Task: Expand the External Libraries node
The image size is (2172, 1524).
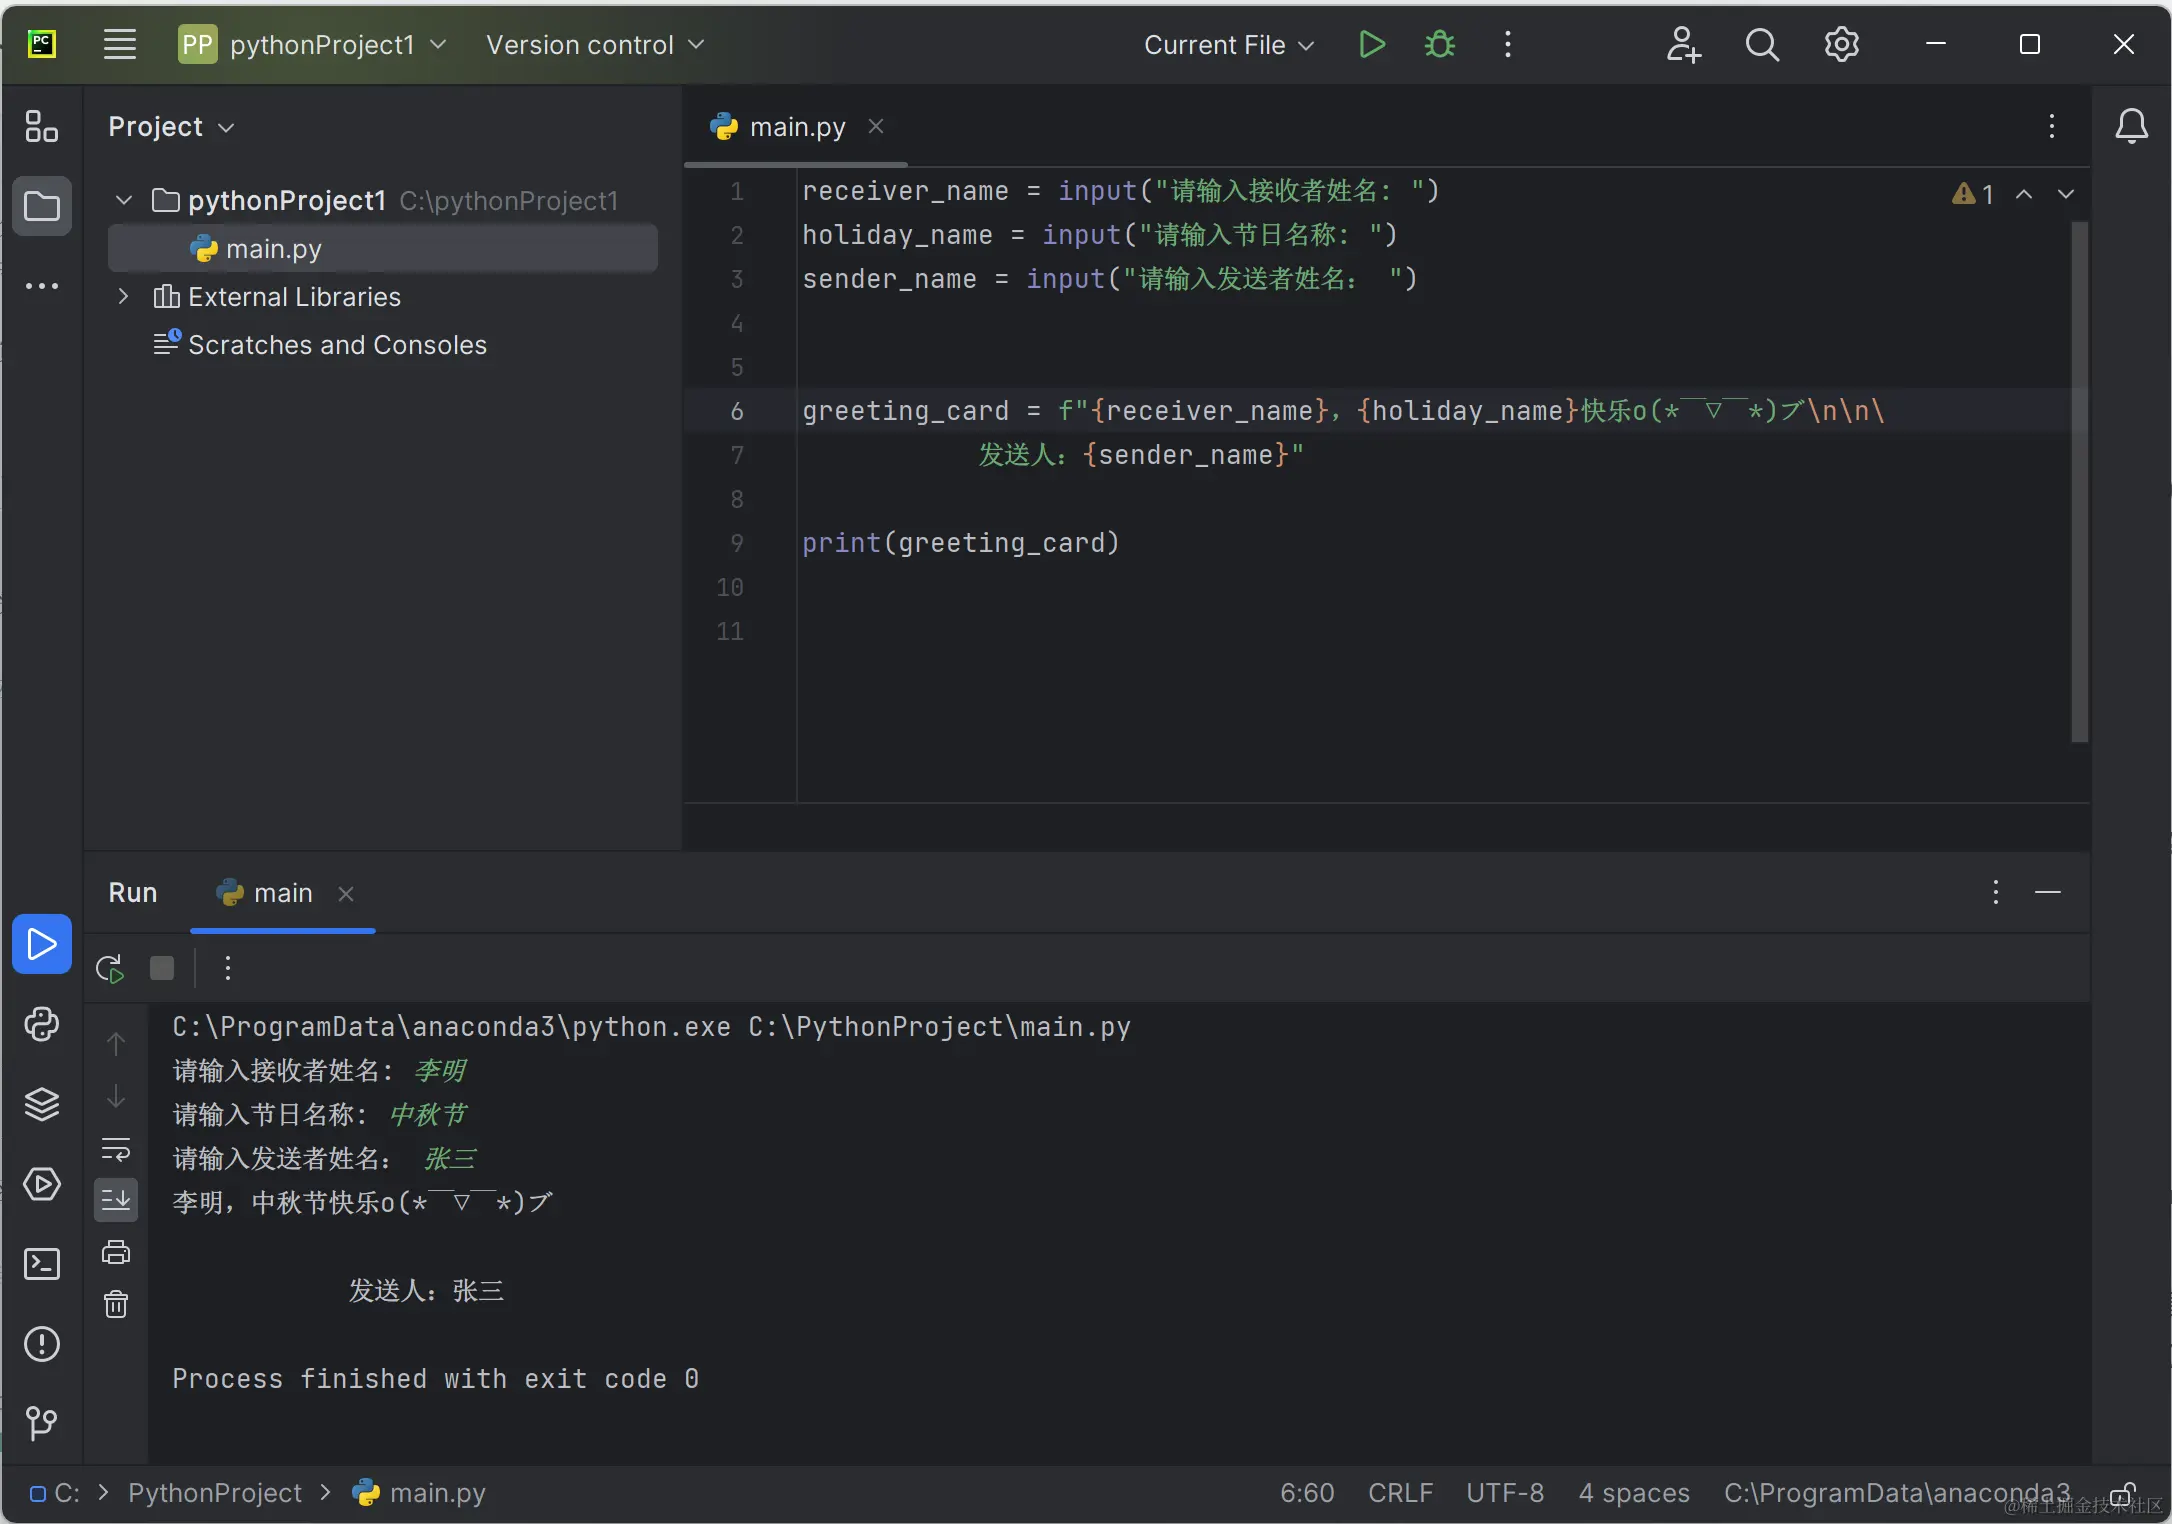Action: pyautogui.click(x=123, y=297)
